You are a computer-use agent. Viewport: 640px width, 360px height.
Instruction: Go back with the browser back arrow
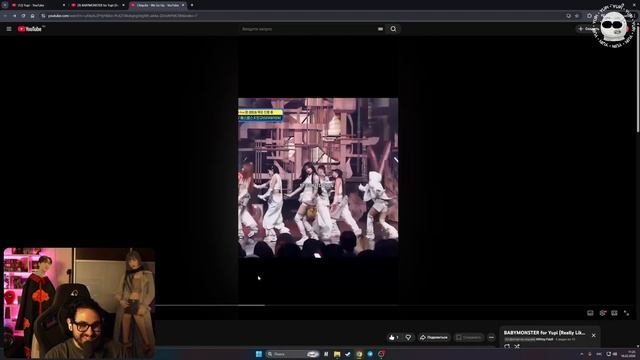click(5, 16)
